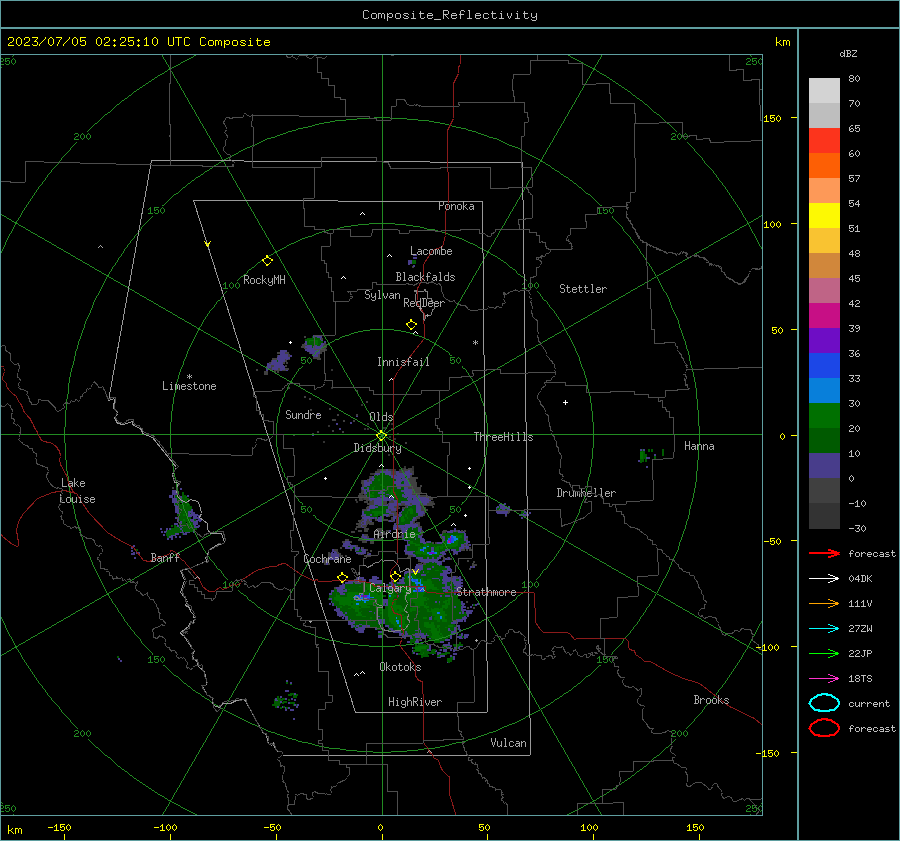The image size is (900, 841).
Task: Select the Lacombe label
Action: coord(431,251)
